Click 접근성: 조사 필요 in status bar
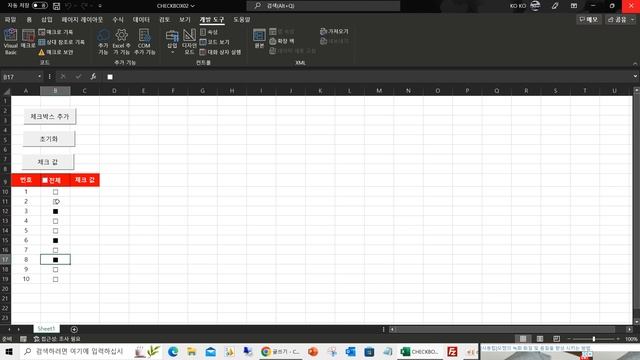Screen dimensions: 640x360 (57, 339)
